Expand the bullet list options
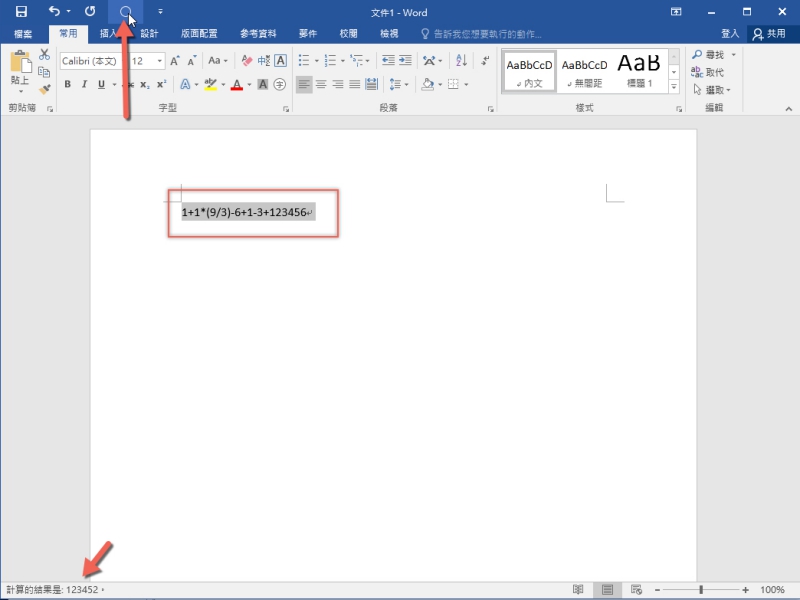The width and height of the screenshot is (800, 600). point(316,61)
